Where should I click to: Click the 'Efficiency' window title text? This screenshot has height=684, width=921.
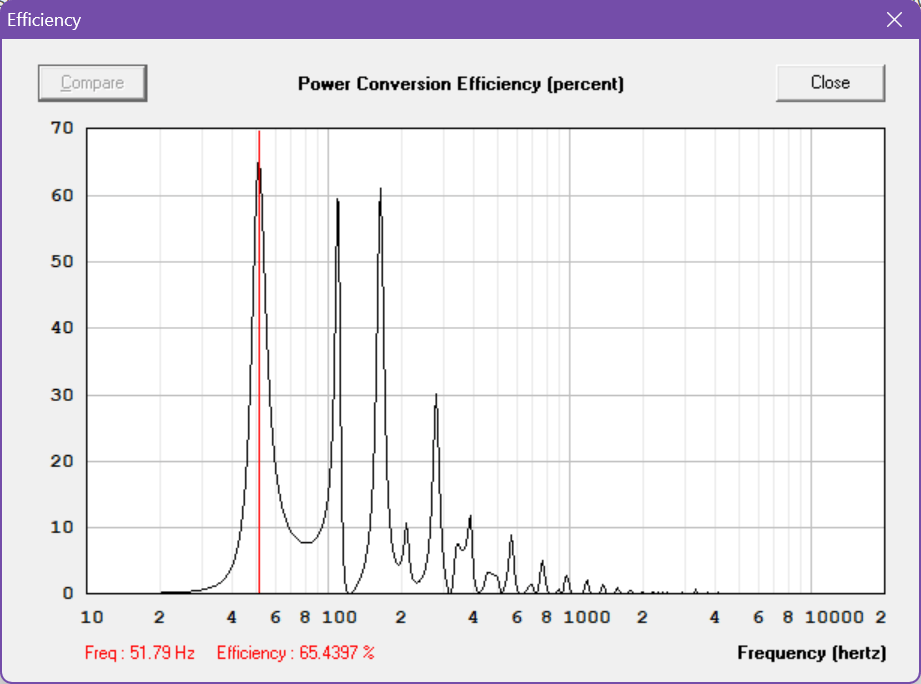pyautogui.click(x=44, y=20)
